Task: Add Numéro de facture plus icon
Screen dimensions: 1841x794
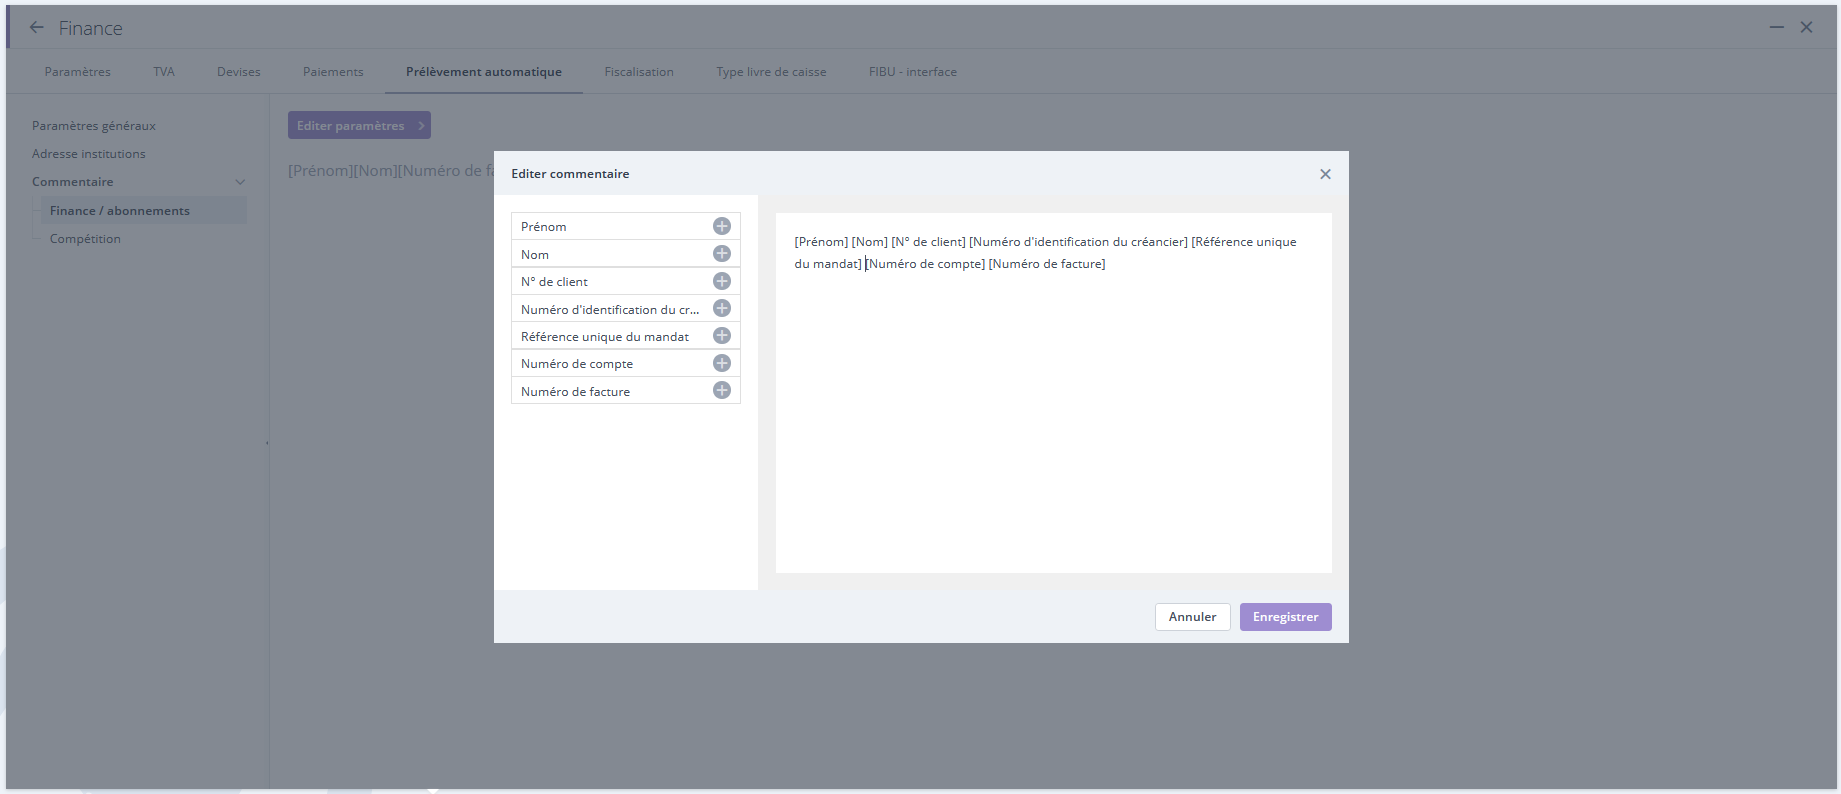Action: point(721,390)
